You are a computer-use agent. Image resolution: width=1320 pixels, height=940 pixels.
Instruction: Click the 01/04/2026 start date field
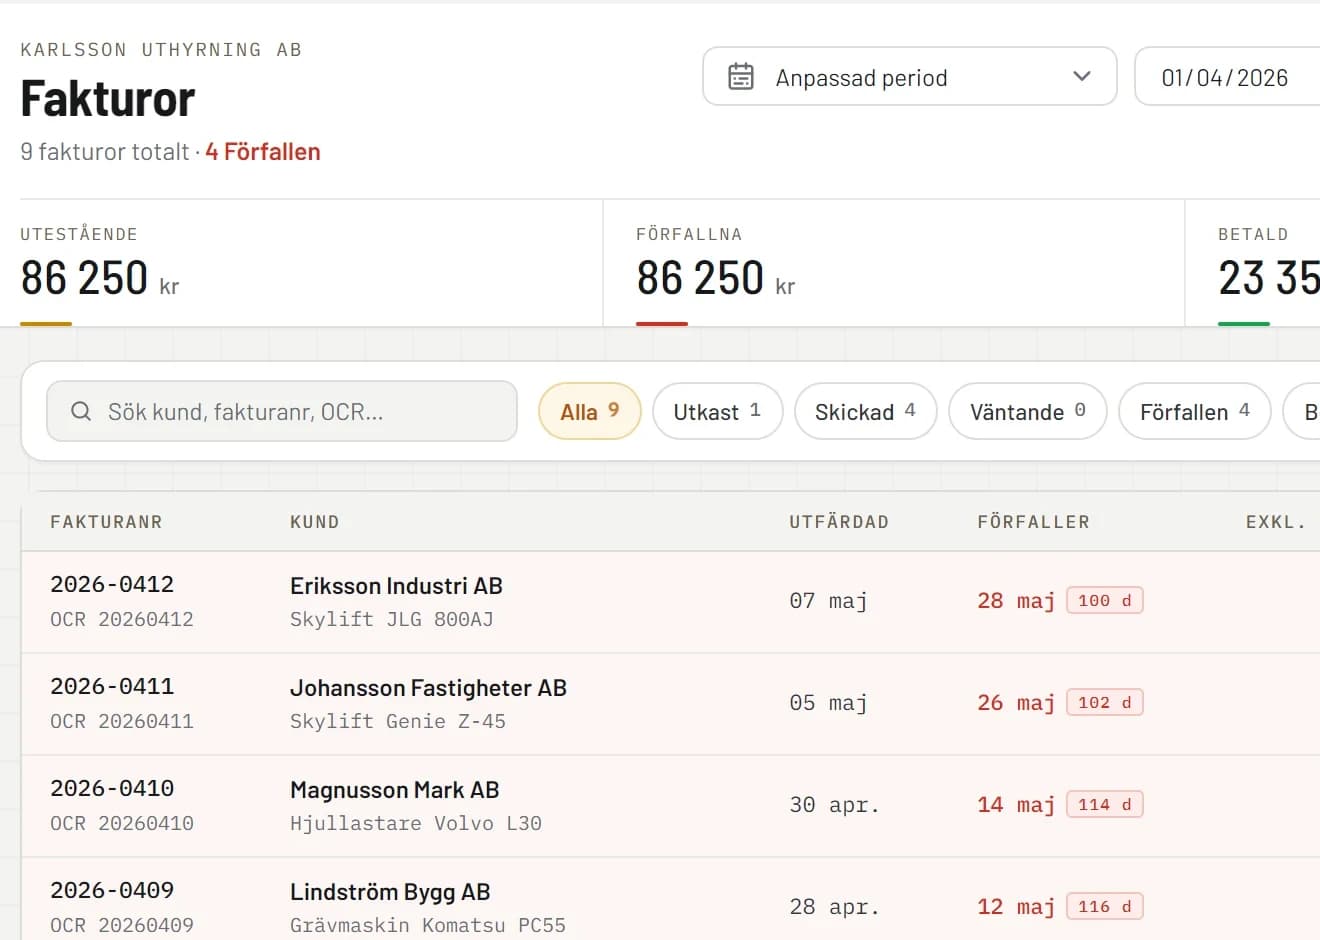[x=1228, y=76]
